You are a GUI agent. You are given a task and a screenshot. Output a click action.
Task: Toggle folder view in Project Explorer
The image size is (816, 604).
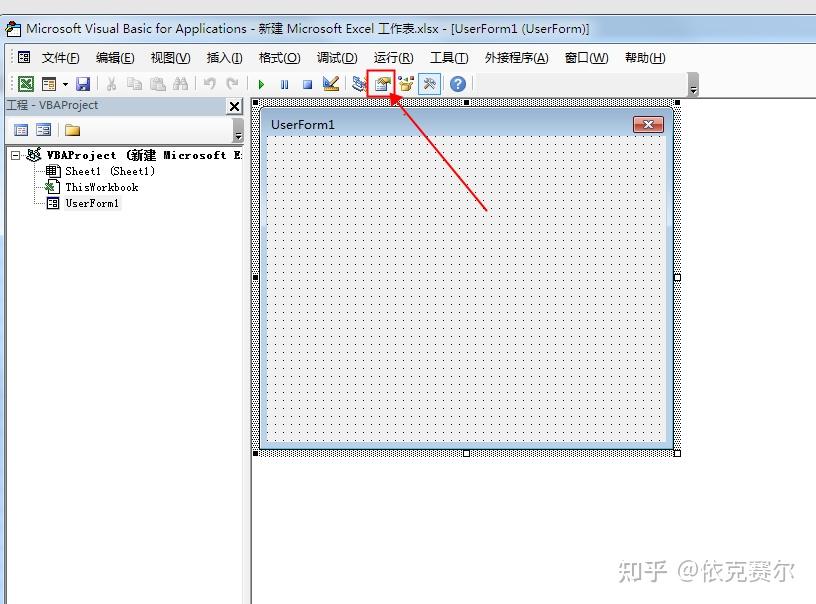[x=70, y=129]
